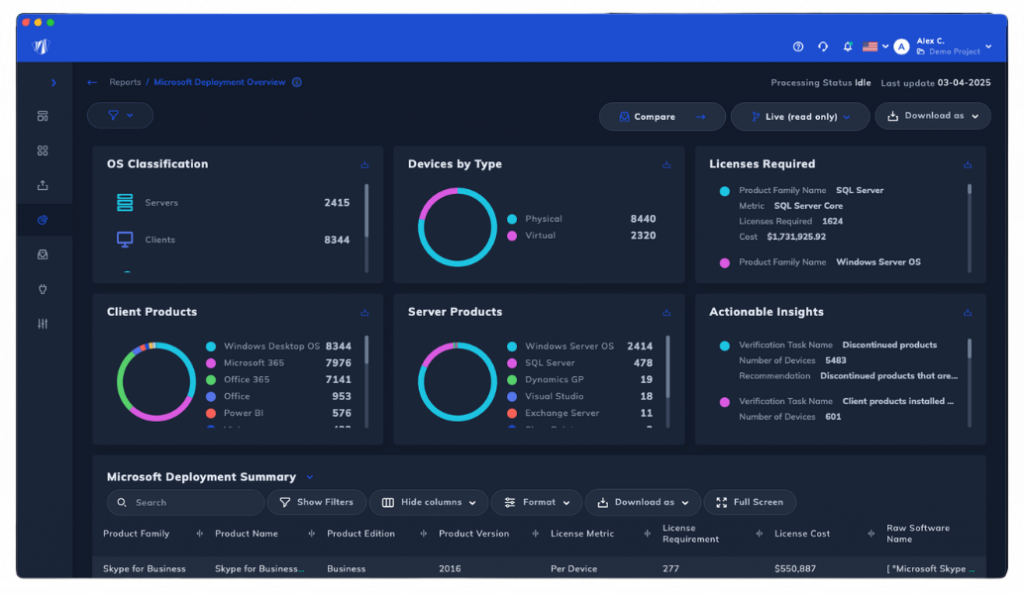Click the sliders settings icon in sidebar
The width and height of the screenshot is (1024, 594).
pos(42,324)
